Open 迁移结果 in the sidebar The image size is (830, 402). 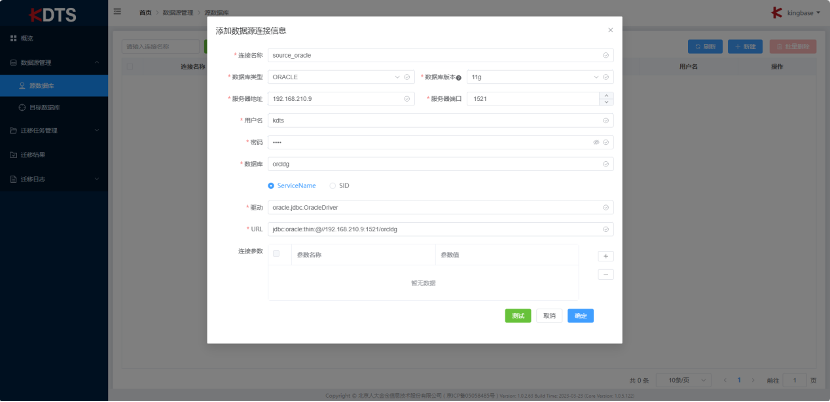coord(53,155)
